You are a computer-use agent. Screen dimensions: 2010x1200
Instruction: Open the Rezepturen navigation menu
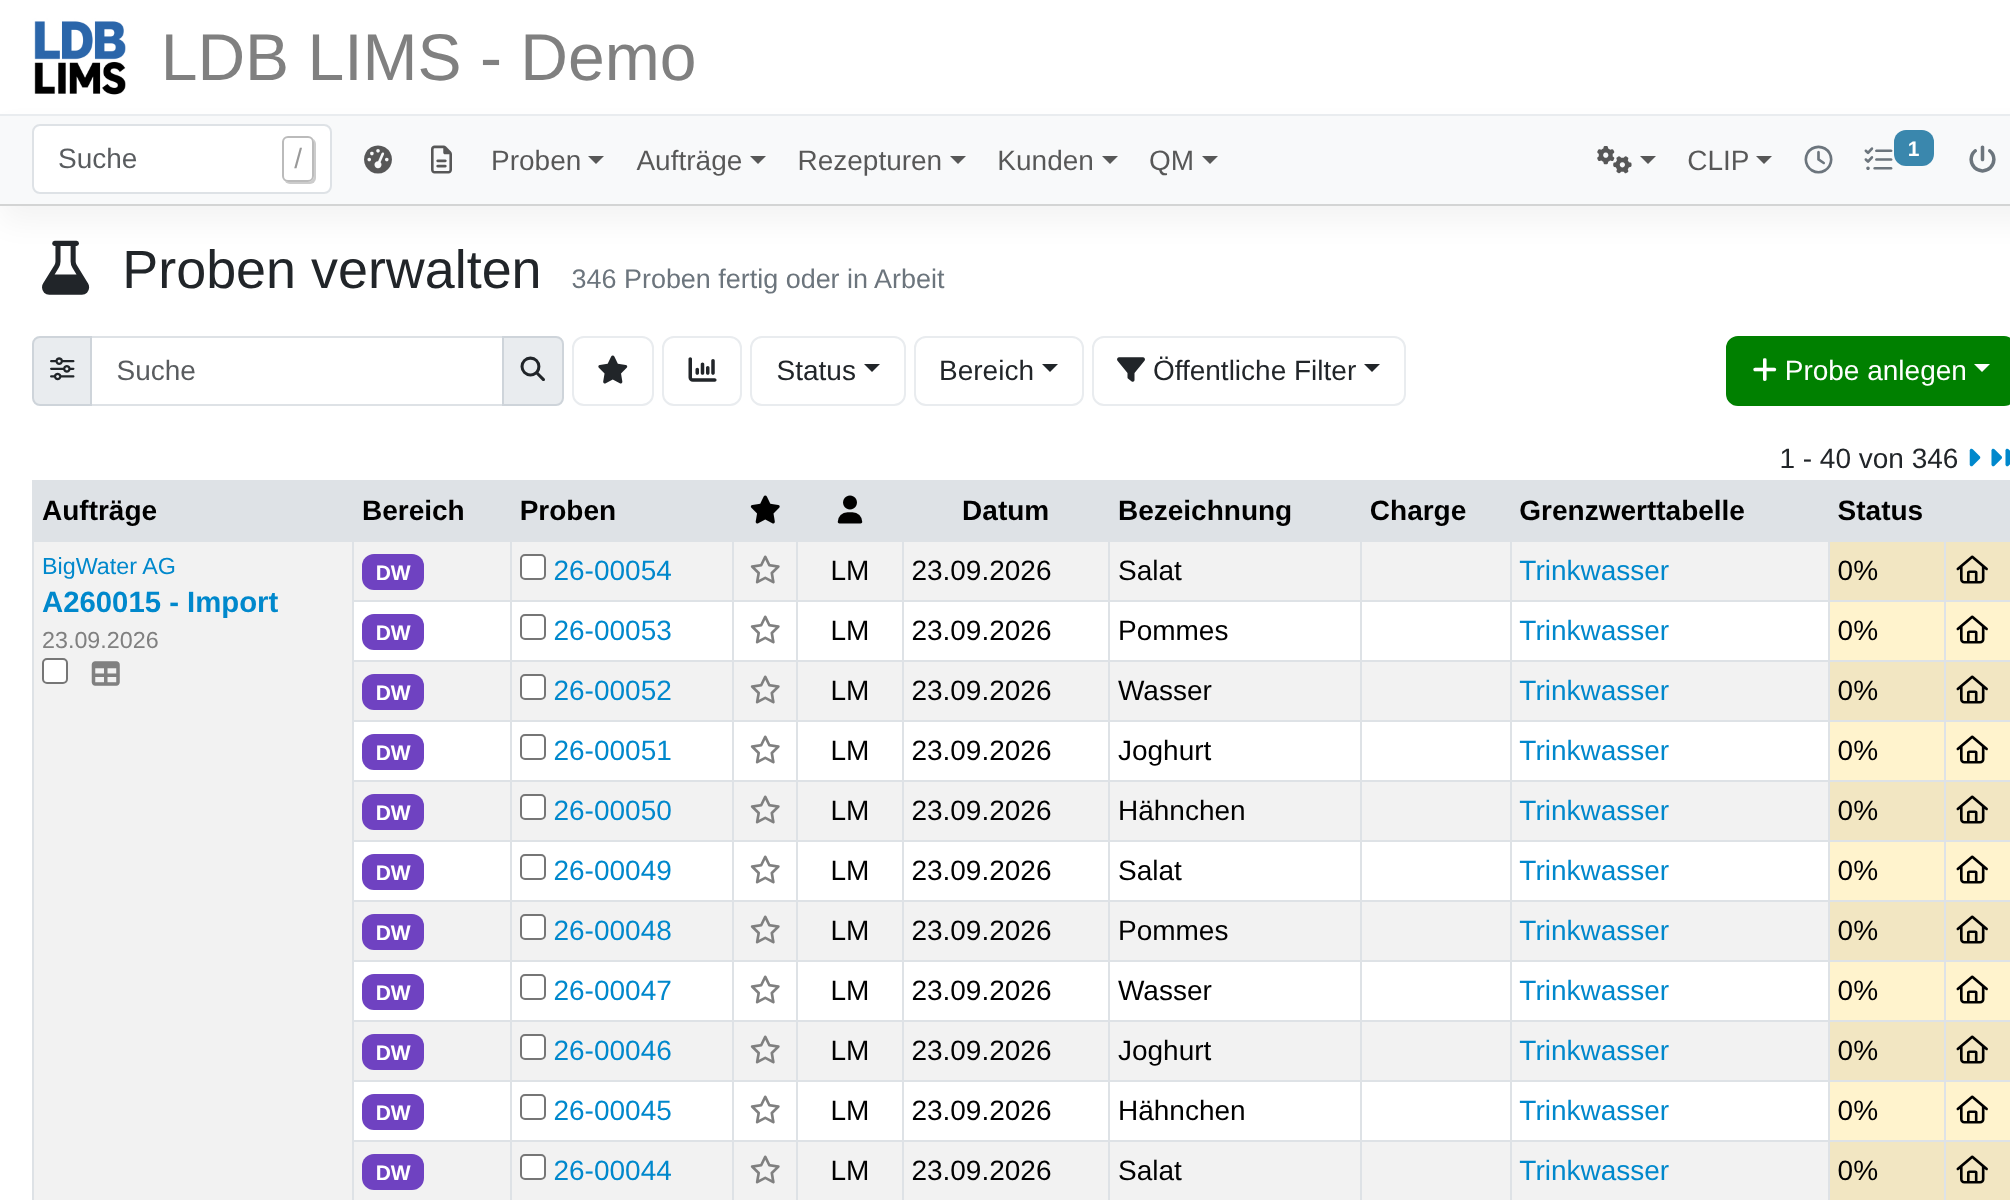click(881, 161)
